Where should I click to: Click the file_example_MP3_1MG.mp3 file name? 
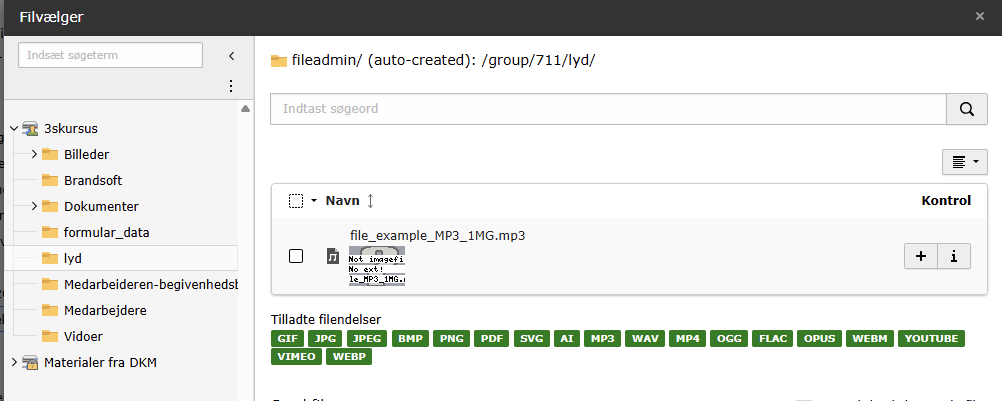pos(437,235)
